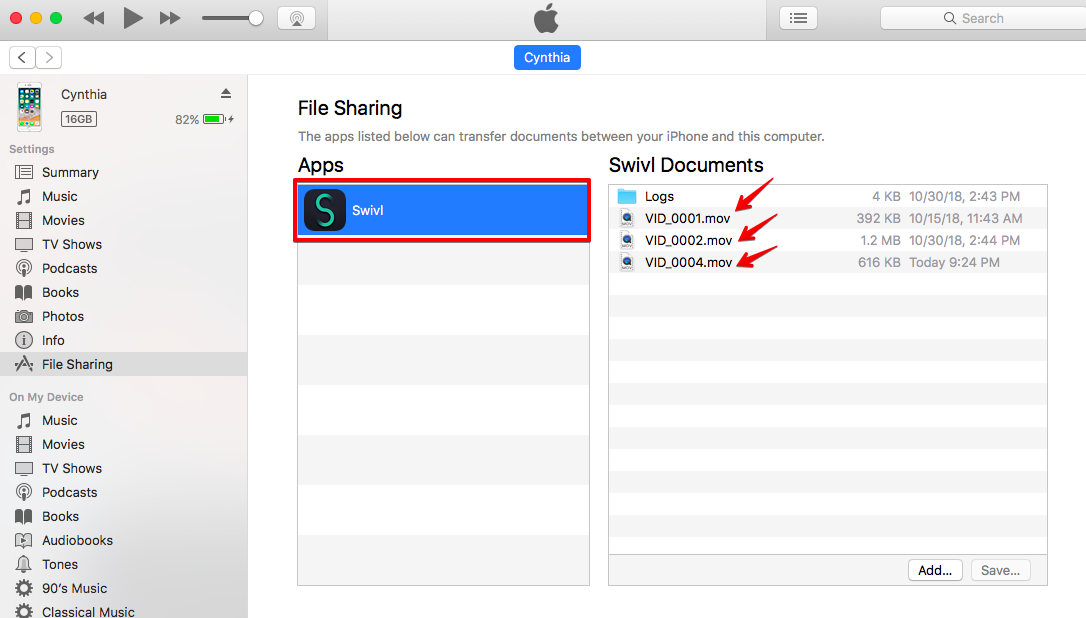Image resolution: width=1086 pixels, height=618 pixels.
Task: Open Photos in Settings sidebar
Action: 63,316
